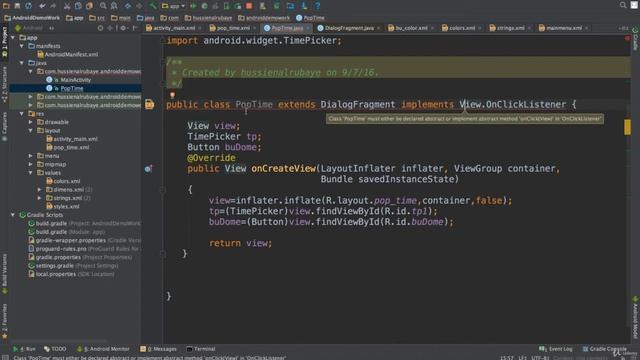Open the app run configuration dropdown

(x=173, y=6)
